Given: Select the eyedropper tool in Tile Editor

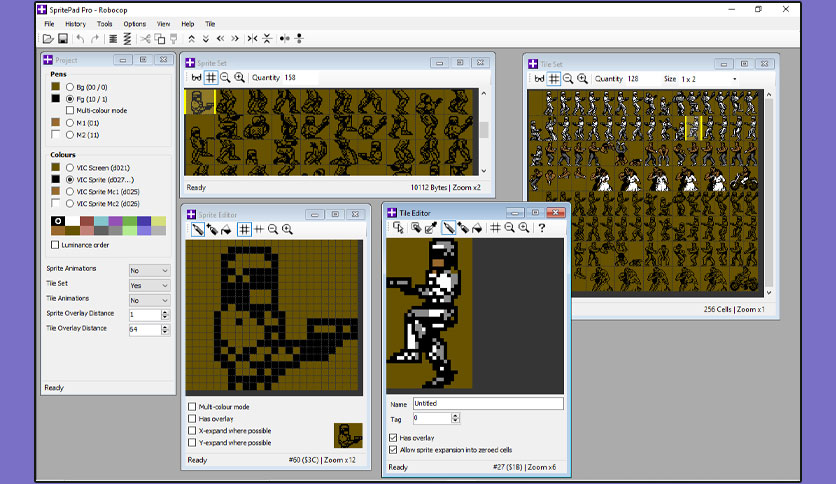Looking at the screenshot, I should (x=431, y=228).
